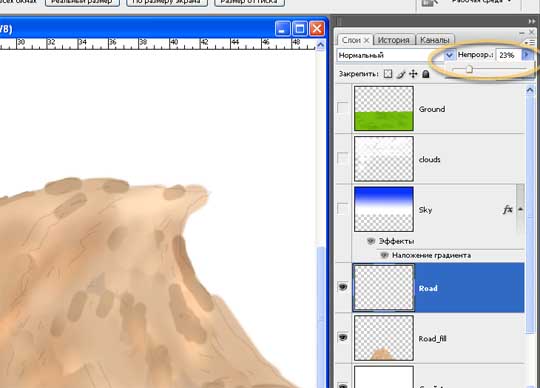
Task: Close the Слои tab with its x
Action: point(366,40)
